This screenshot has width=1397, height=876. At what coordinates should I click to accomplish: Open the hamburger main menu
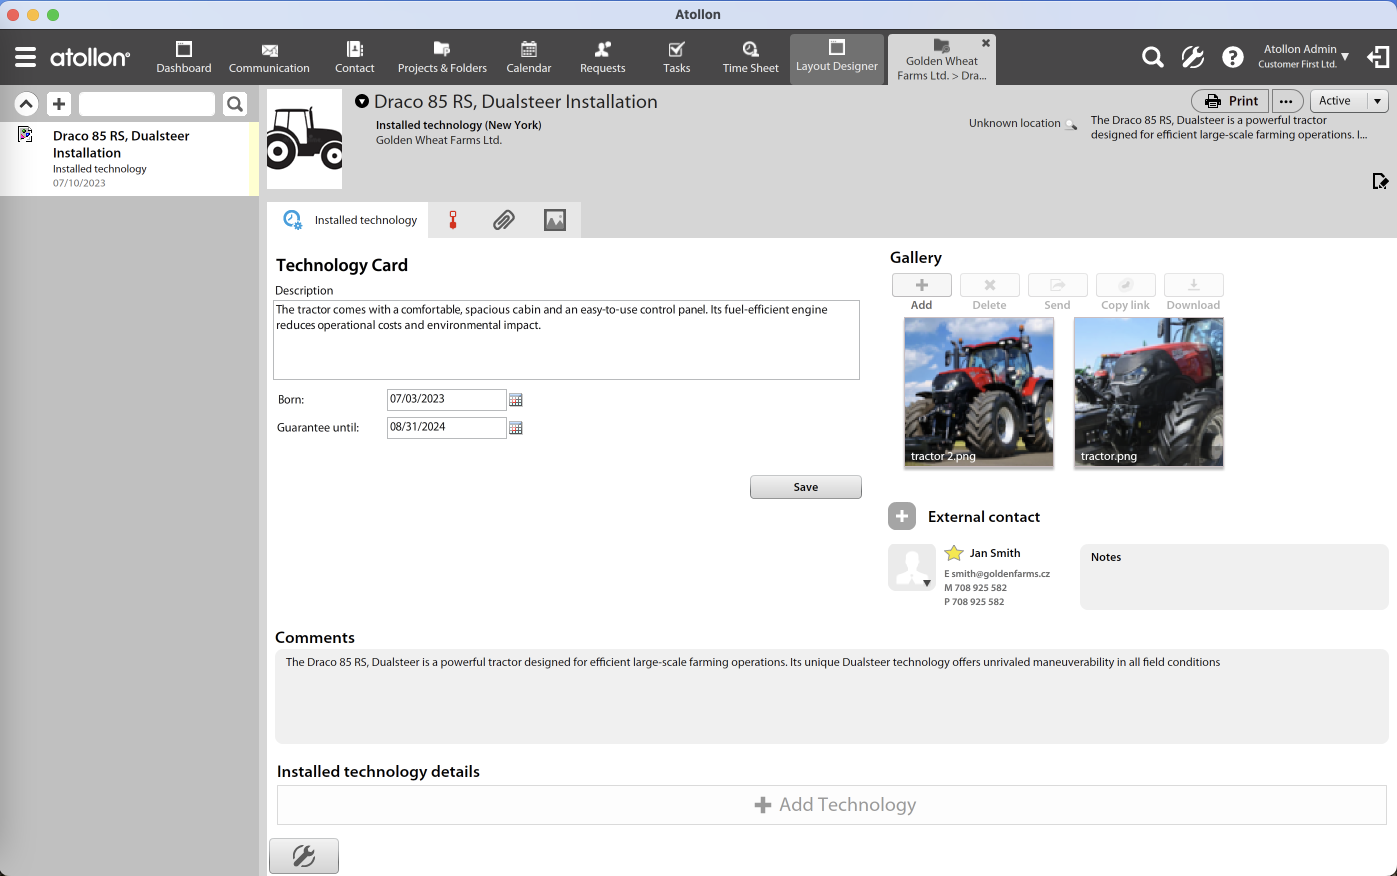[25, 58]
